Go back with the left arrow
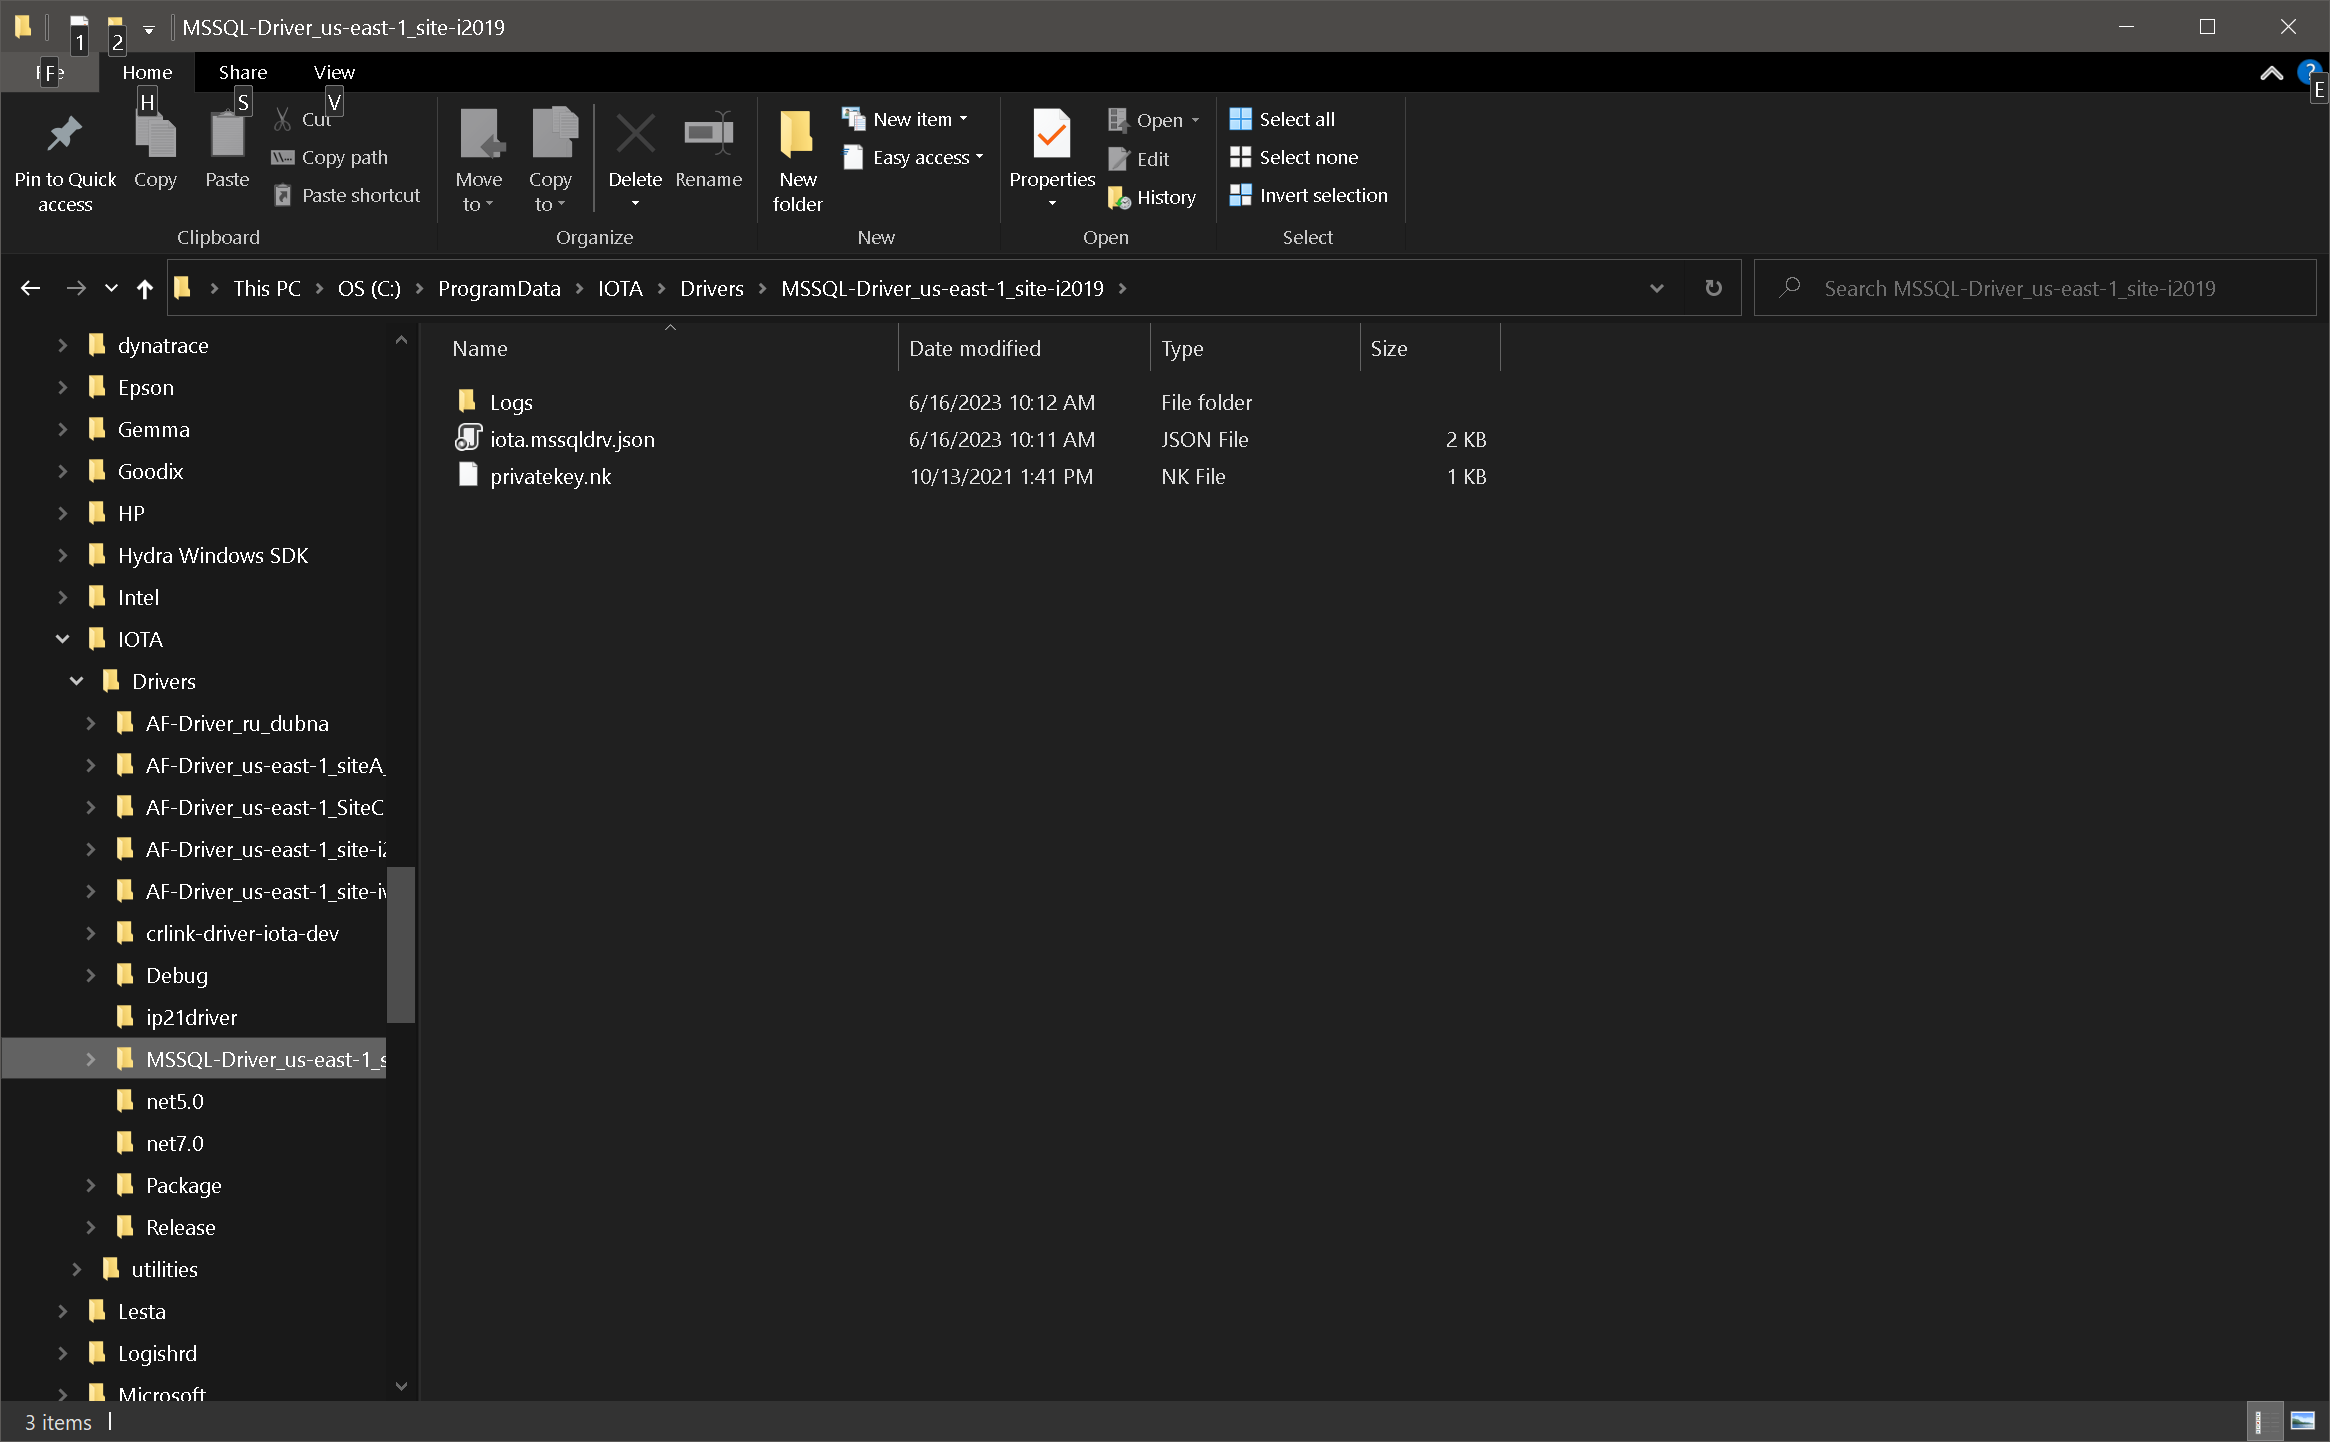The width and height of the screenshot is (2330, 1442). pos(30,288)
